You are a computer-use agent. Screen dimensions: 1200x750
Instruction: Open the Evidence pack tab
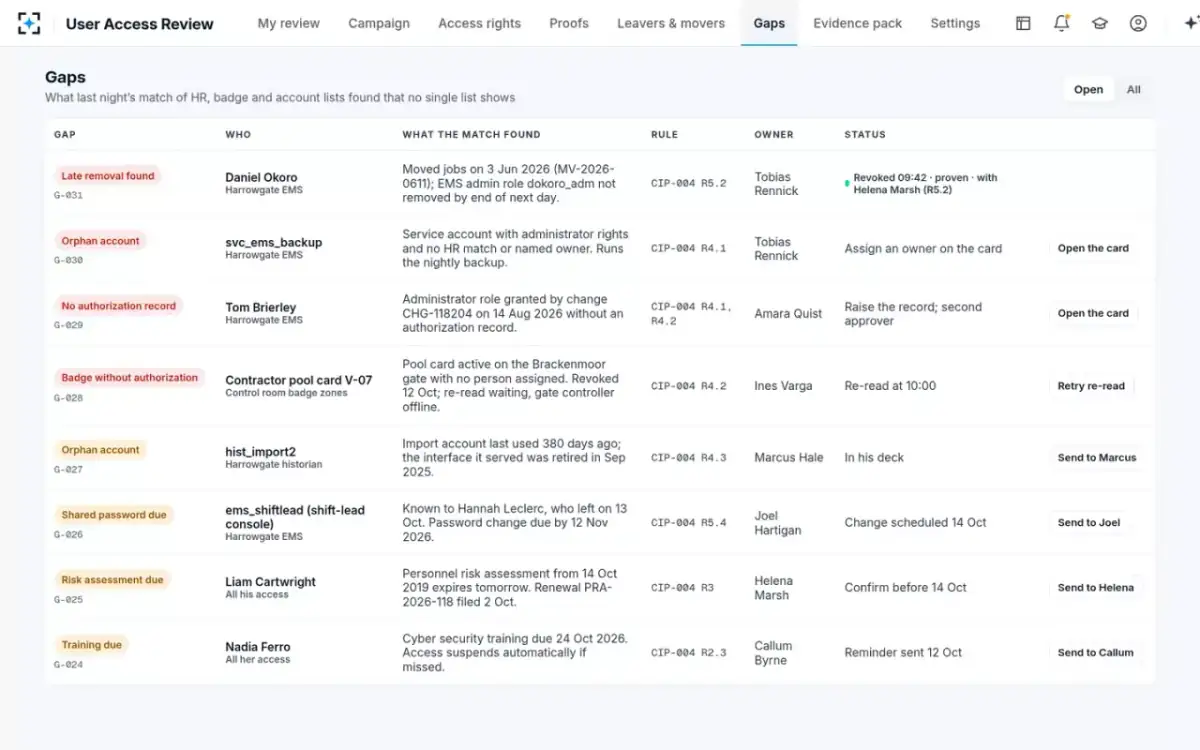coord(858,23)
